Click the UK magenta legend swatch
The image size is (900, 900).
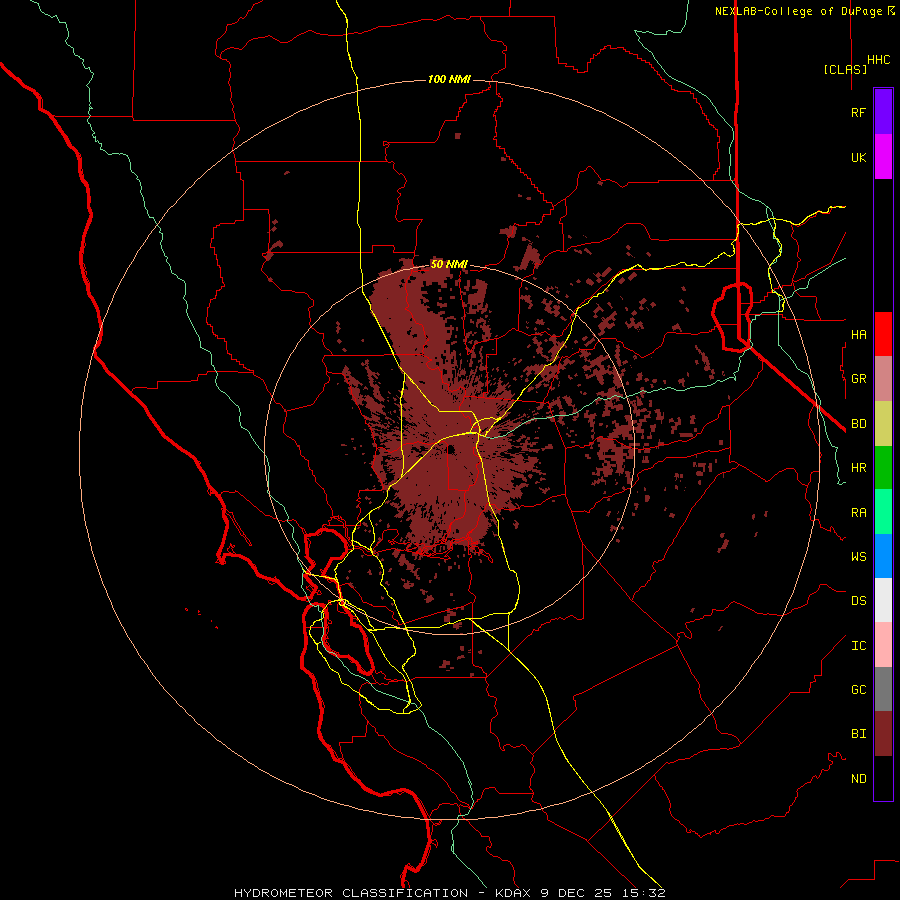(x=883, y=157)
